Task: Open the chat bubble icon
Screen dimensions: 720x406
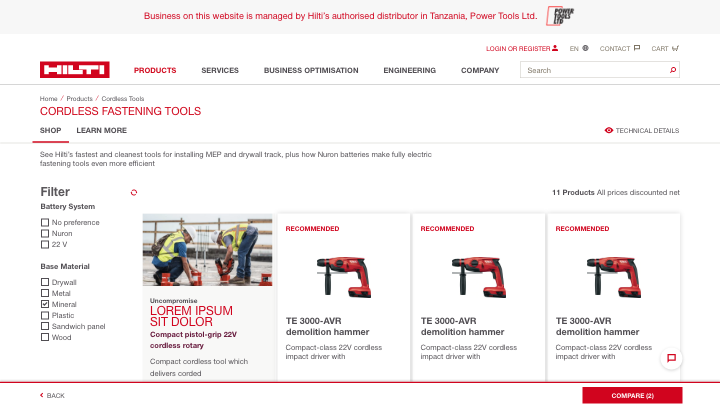Action: 671,358
